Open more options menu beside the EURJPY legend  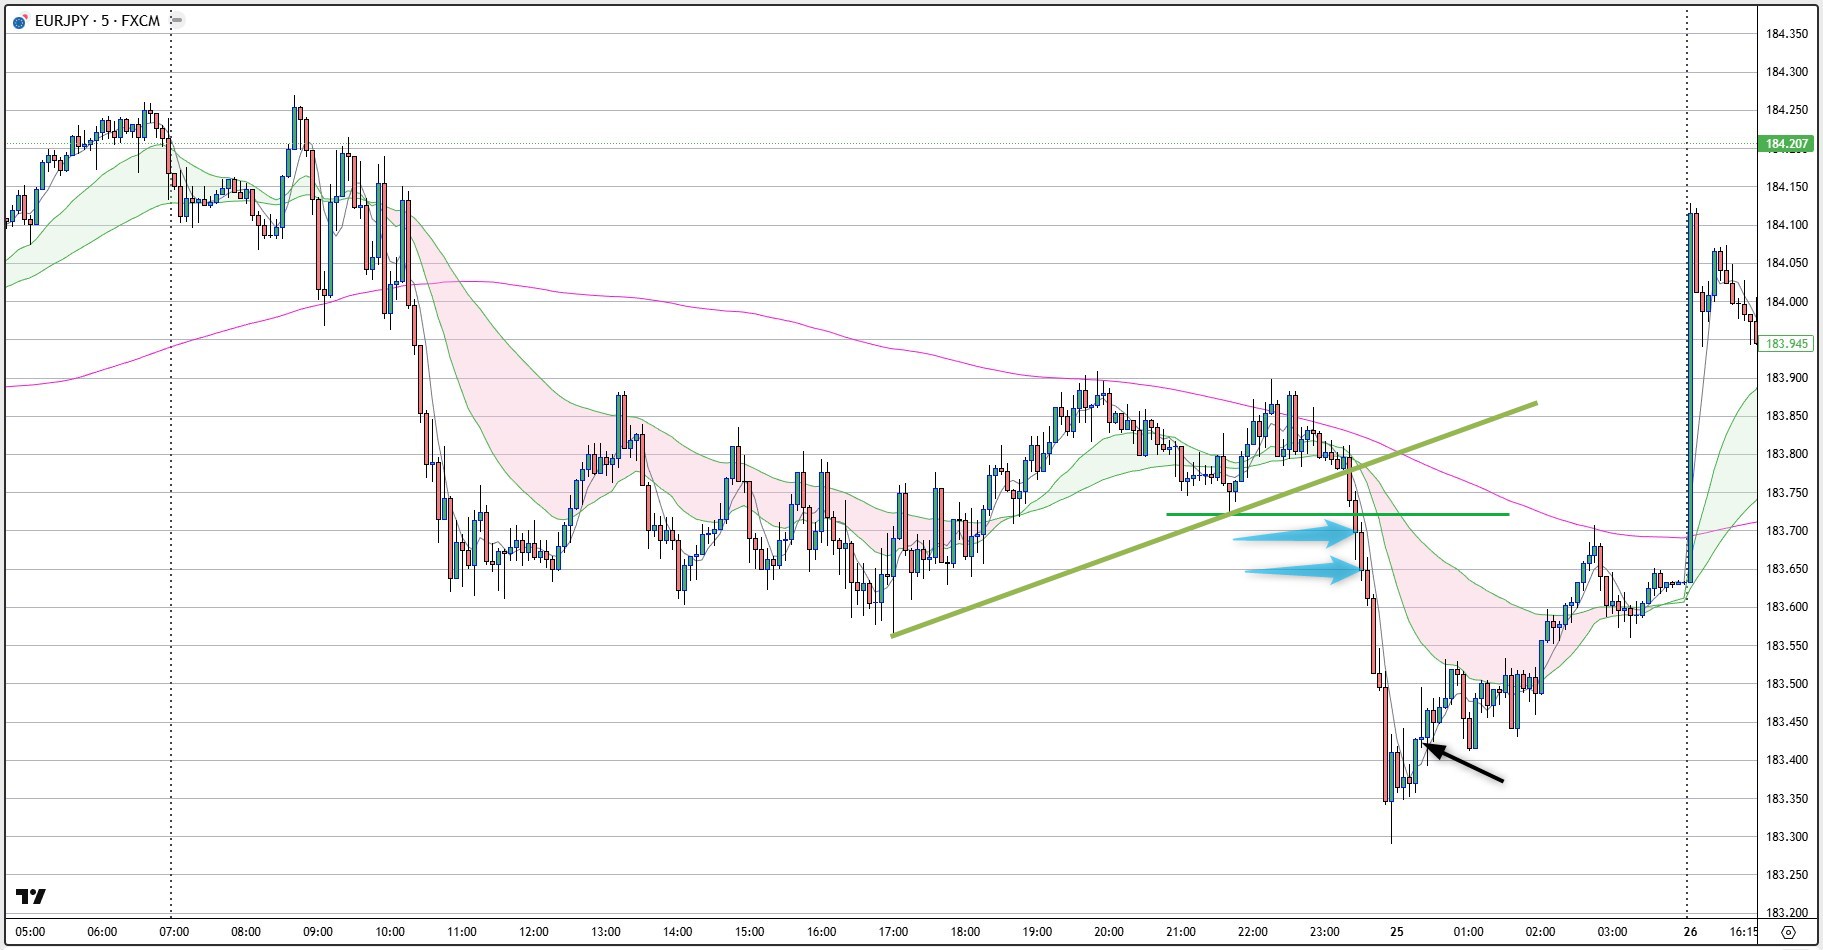176,19
